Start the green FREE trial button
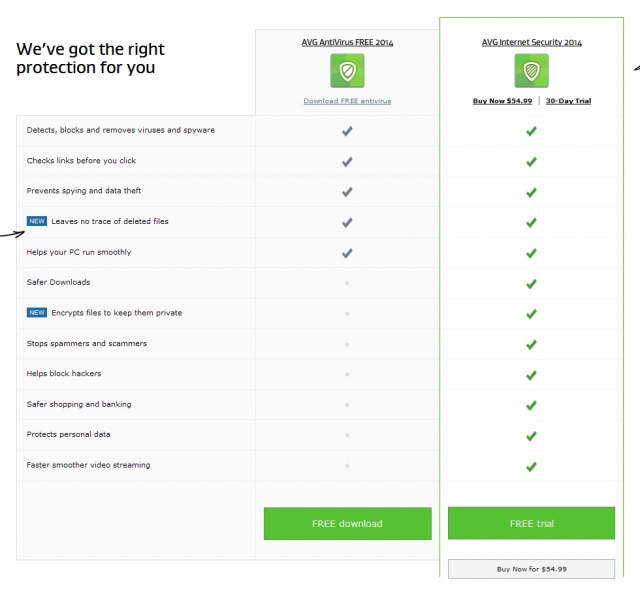640x591 pixels. coord(531,523)
